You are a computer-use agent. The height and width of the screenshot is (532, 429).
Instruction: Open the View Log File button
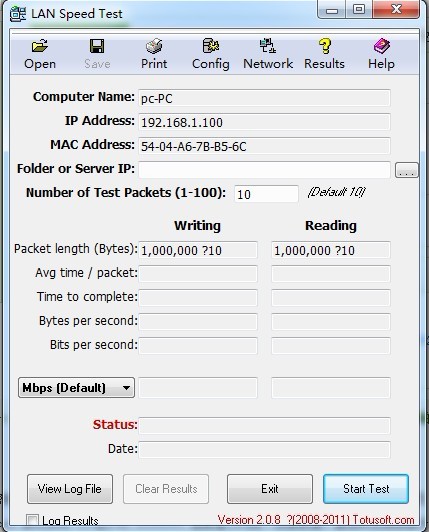70,489
